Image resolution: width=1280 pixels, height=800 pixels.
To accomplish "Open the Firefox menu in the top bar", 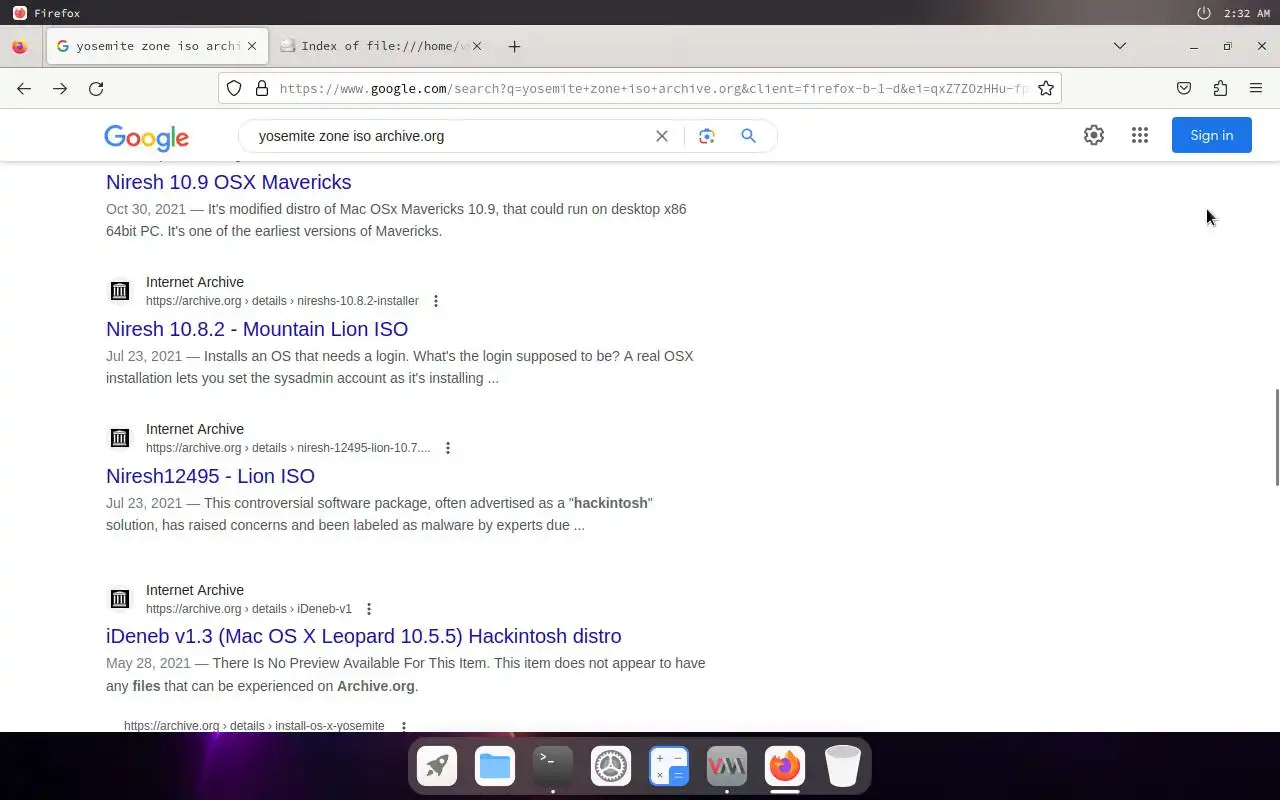I will (46, 13).
